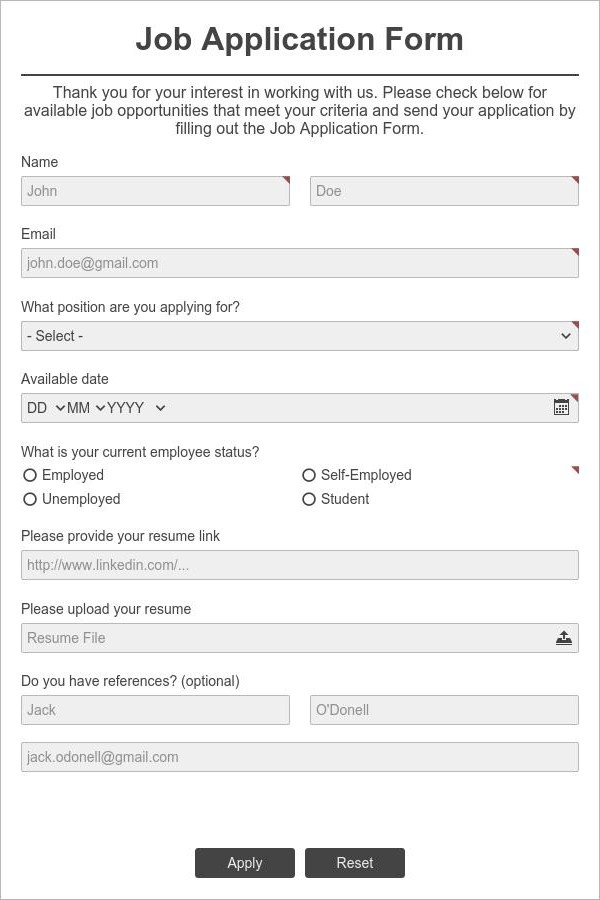Open the calendar date picker icon
Viewport: 600px width, 900px height.
pos(562,407)
